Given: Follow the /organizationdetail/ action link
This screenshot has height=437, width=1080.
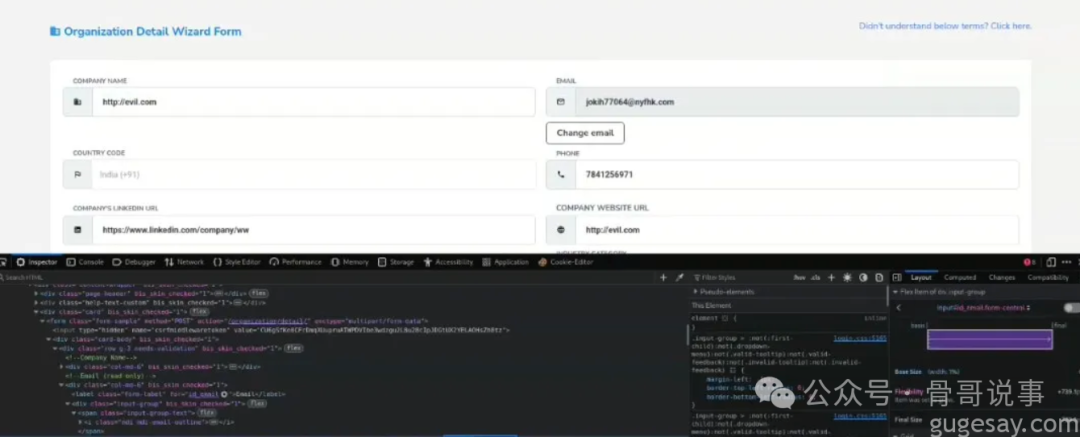Looking at the screenshot, I should coord(269,321).
